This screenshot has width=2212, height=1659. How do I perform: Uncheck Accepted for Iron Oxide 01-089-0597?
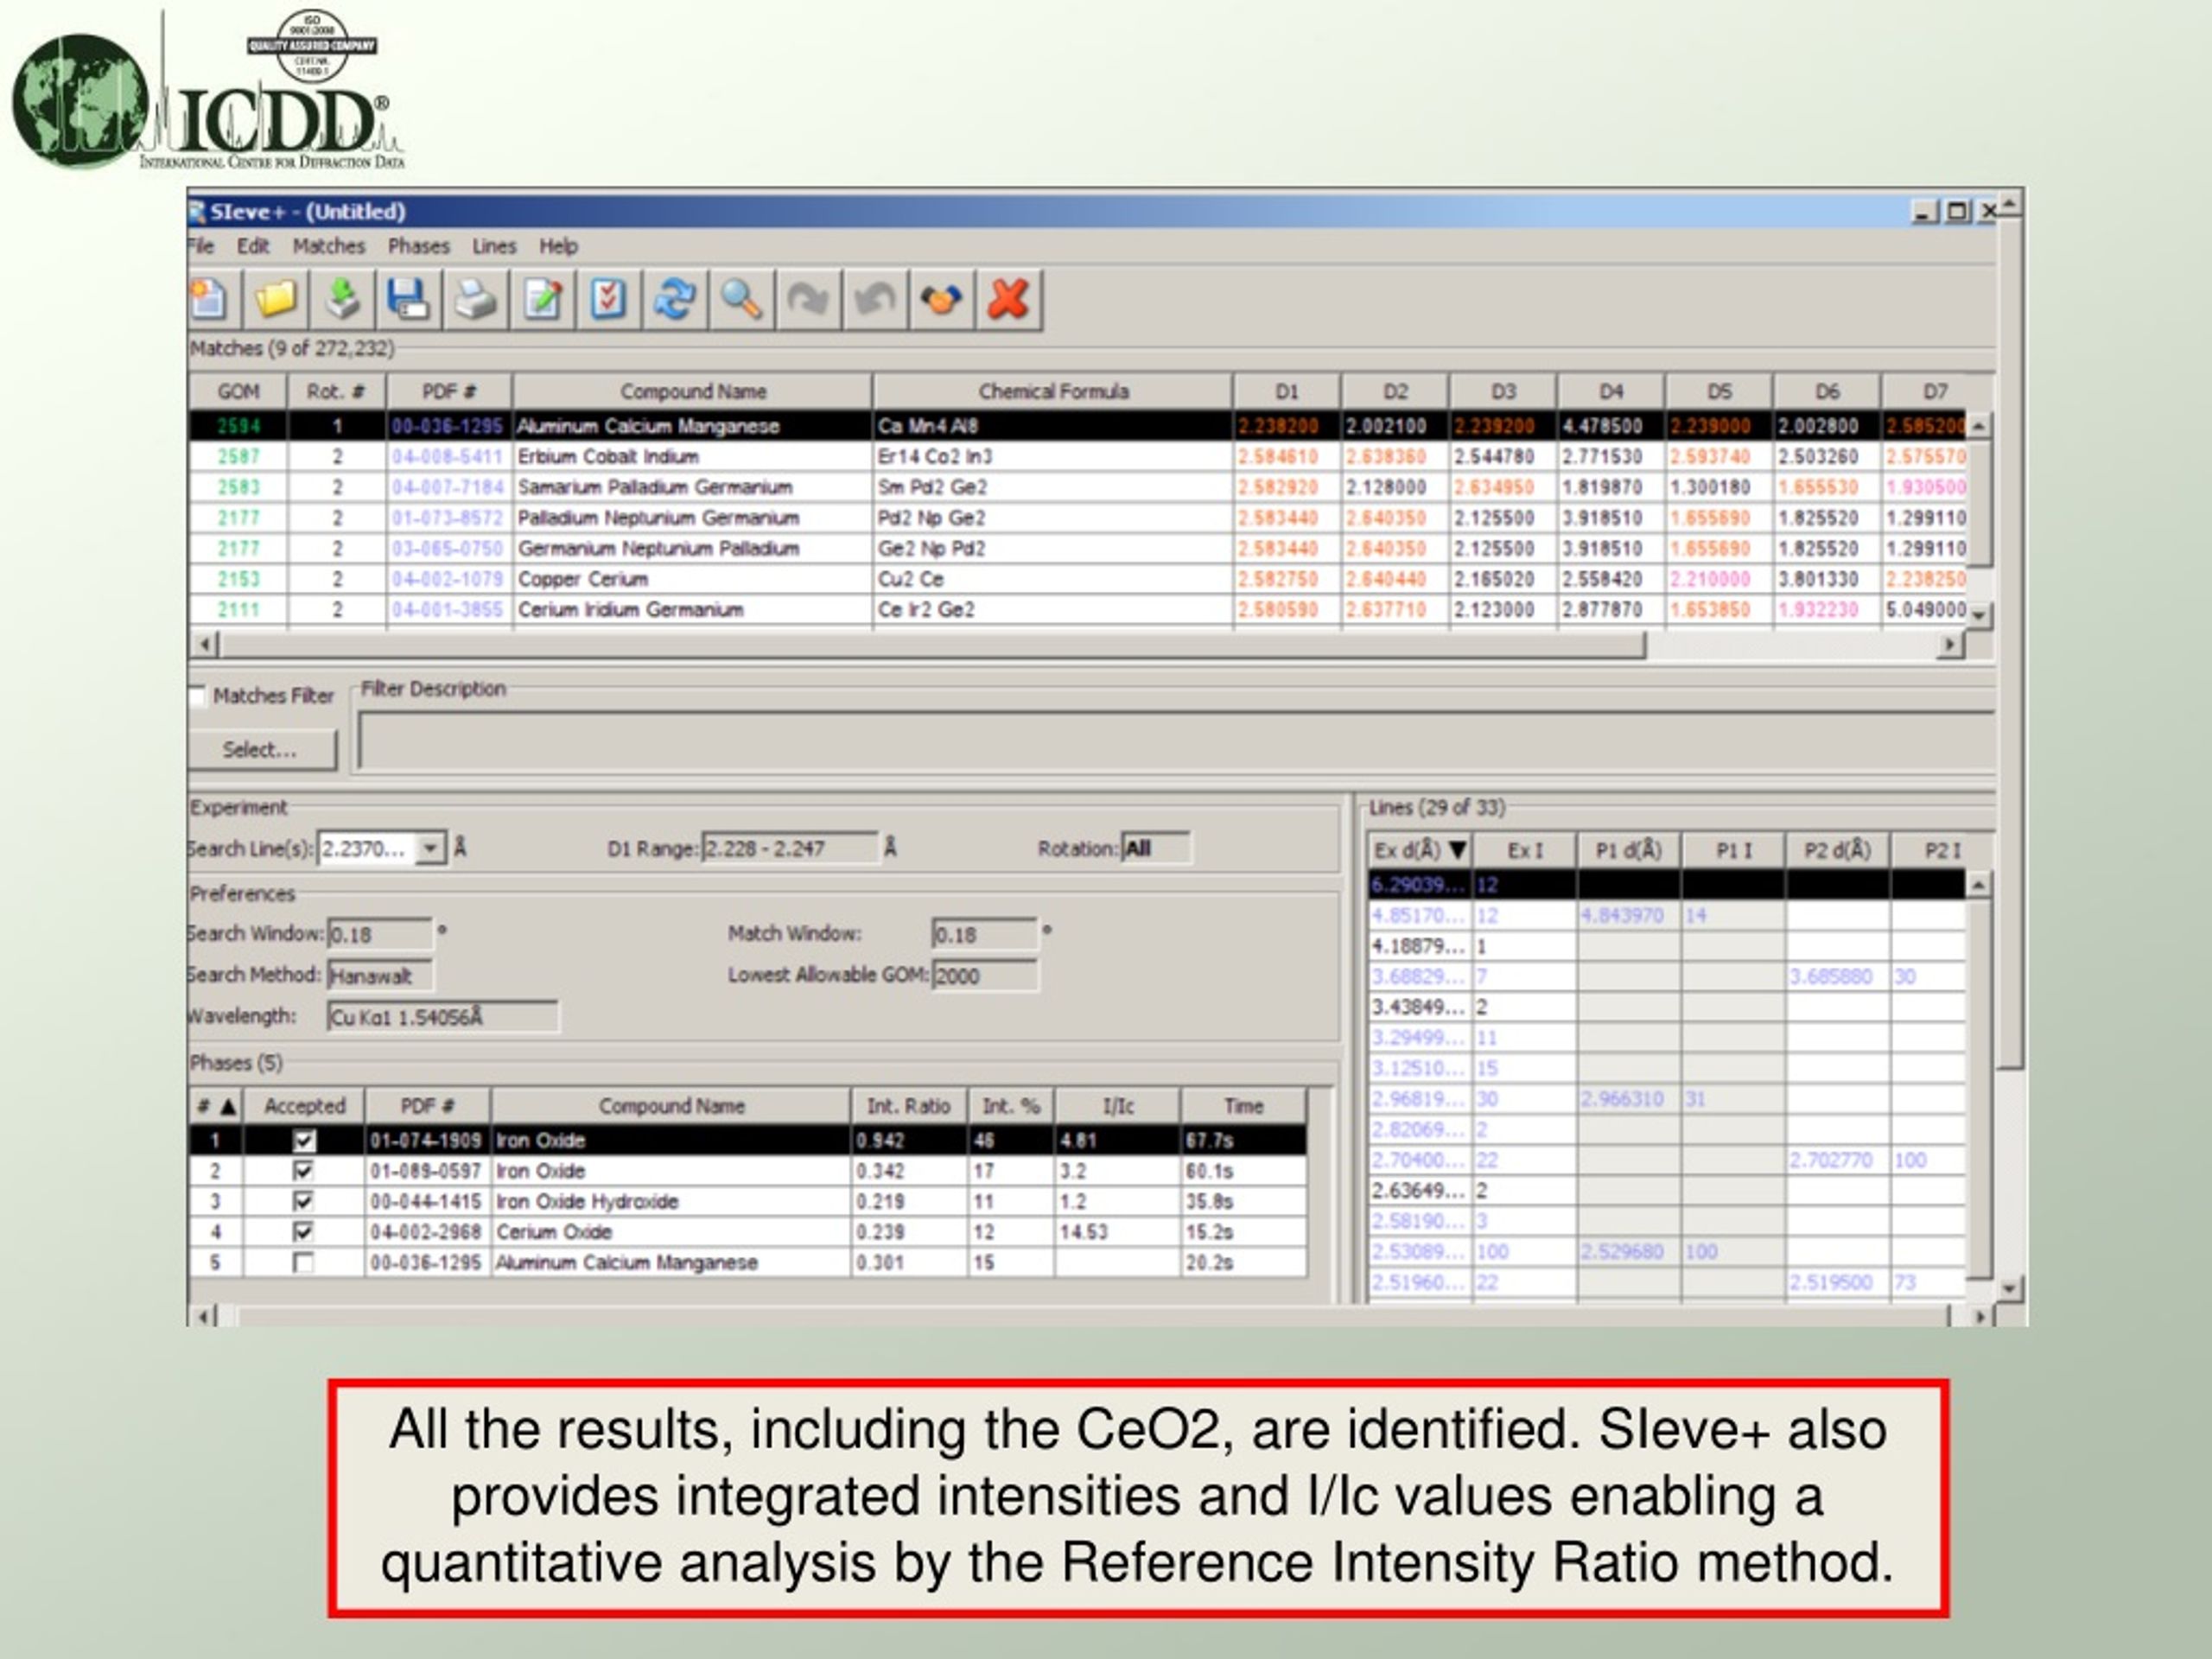[304, 1171]
